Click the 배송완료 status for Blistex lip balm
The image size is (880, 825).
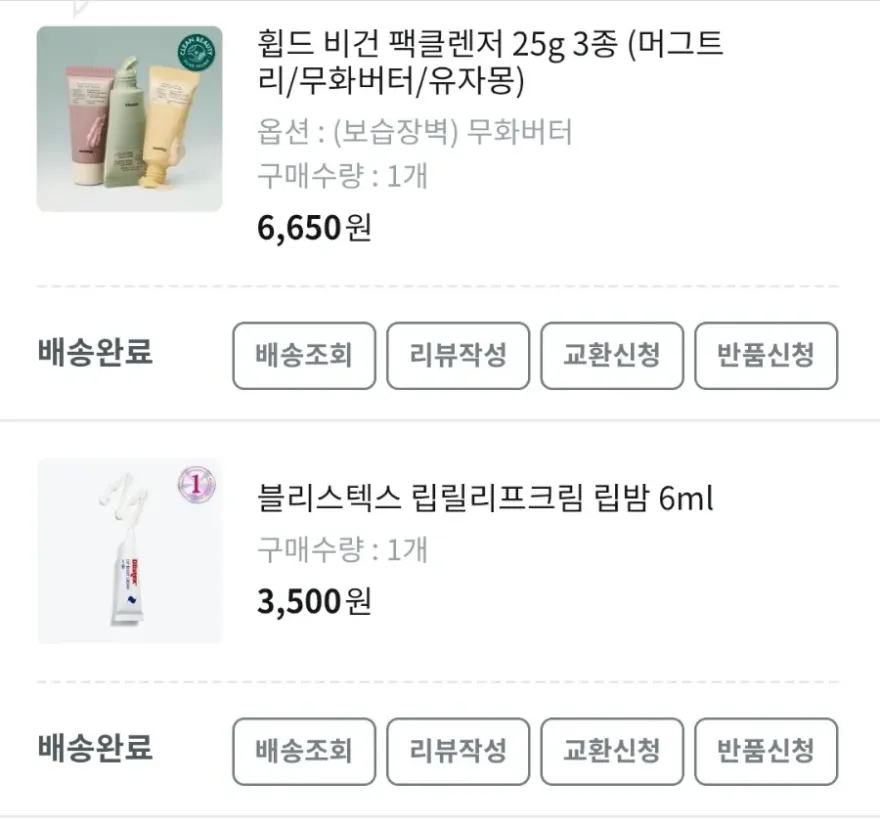pyautogui.click(x=95, y=748)
